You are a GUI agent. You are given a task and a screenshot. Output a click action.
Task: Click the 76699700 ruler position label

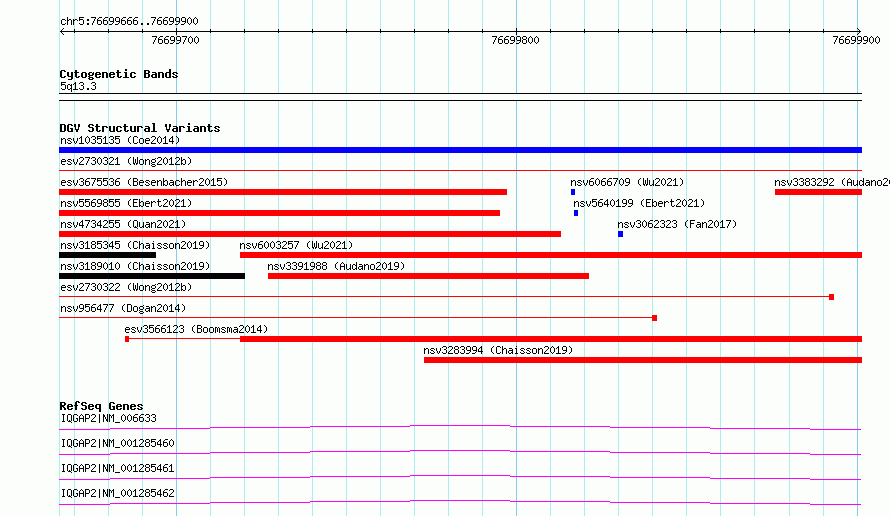175,40
